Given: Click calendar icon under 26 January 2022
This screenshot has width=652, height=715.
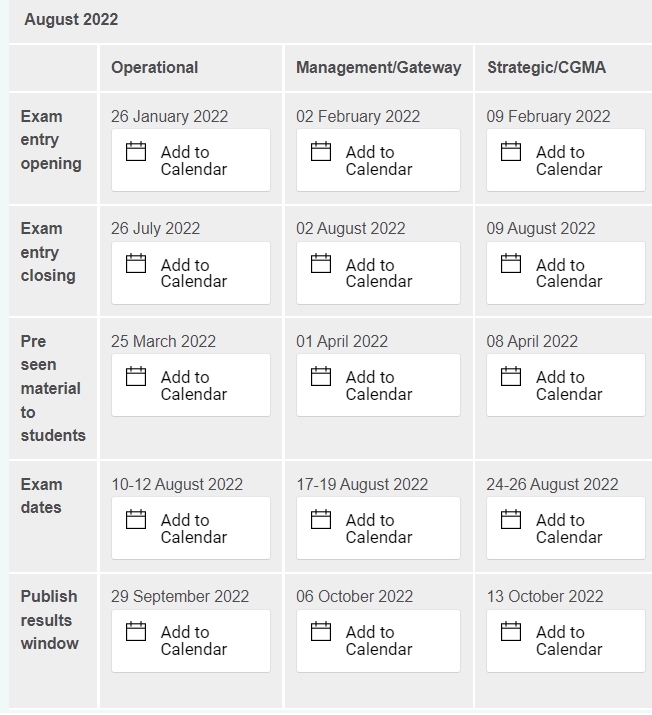Looking at the screenshot, I should tap(136, 152).
